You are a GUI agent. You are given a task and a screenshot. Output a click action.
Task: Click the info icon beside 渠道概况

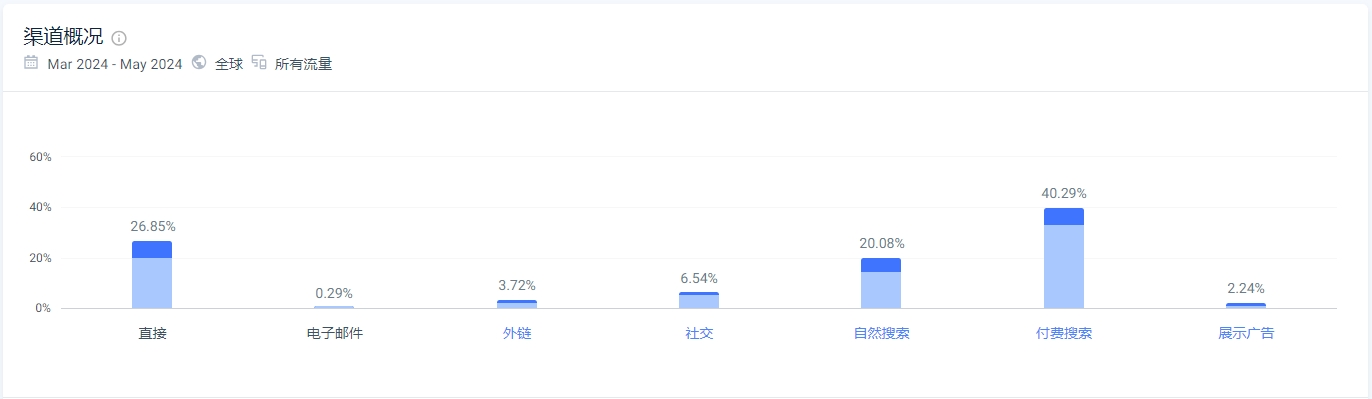click(x=119, y=39)
